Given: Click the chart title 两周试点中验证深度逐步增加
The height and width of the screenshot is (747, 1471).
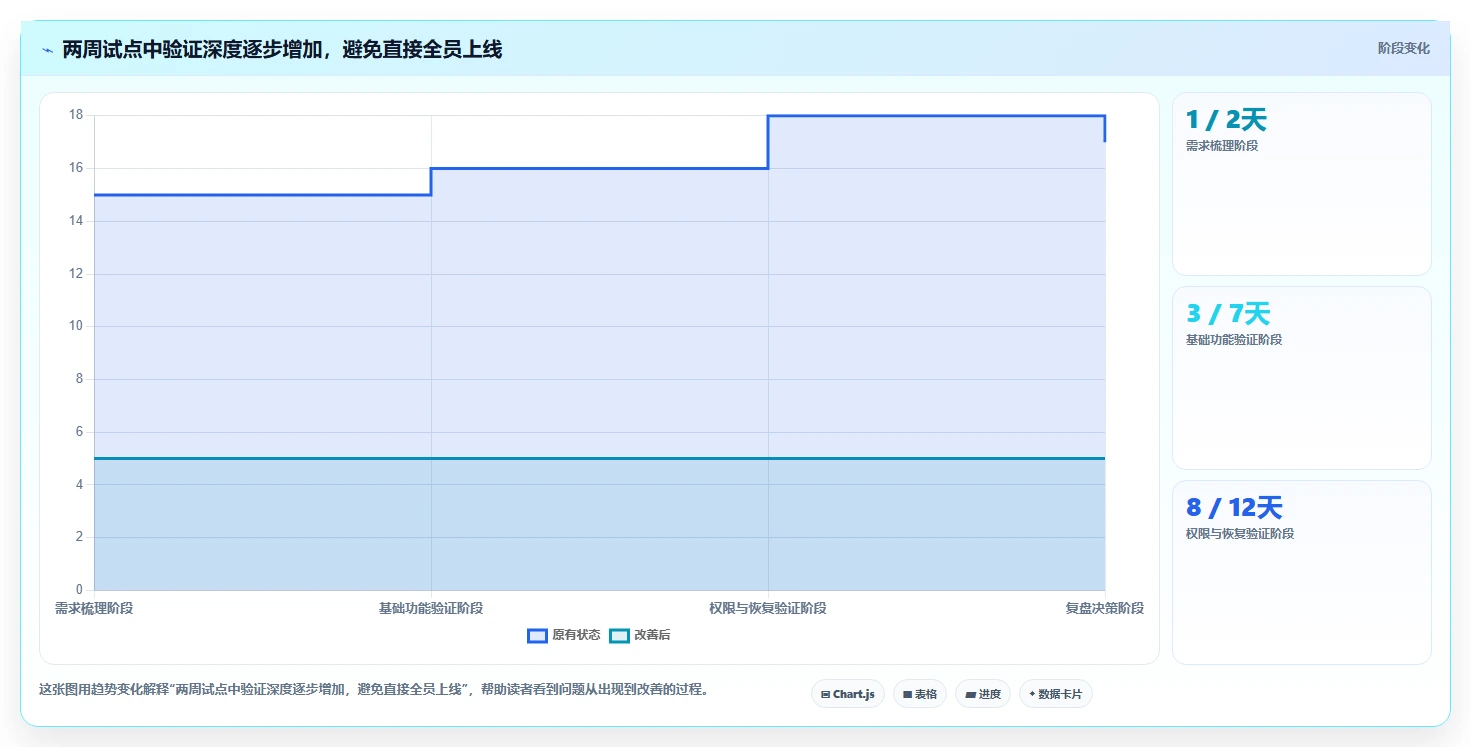Looking at the screenshot, I should [x=282, y=49].
